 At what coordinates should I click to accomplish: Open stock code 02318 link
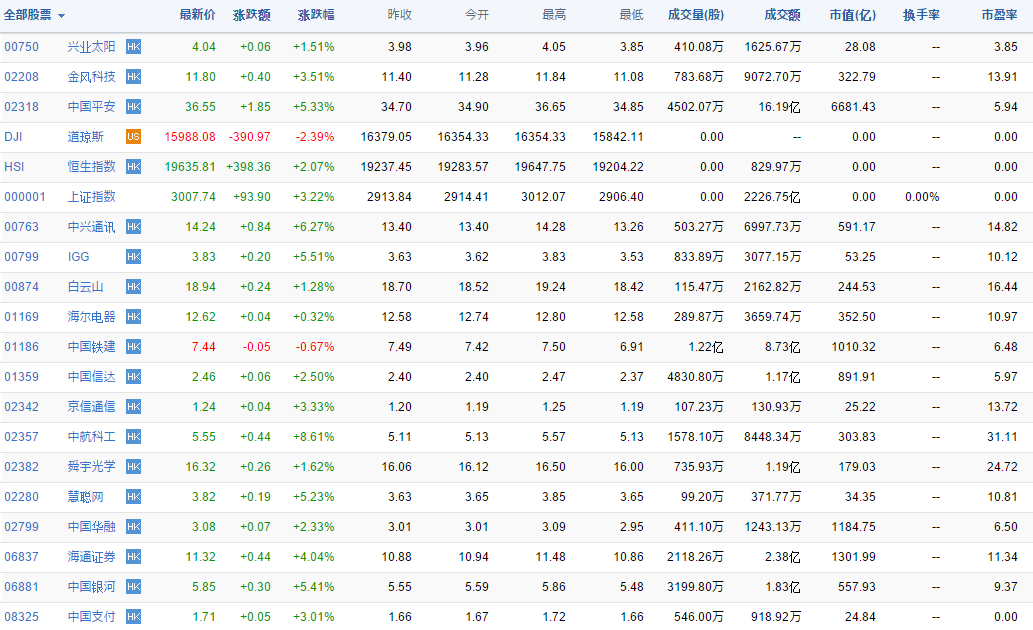(22, 107)
